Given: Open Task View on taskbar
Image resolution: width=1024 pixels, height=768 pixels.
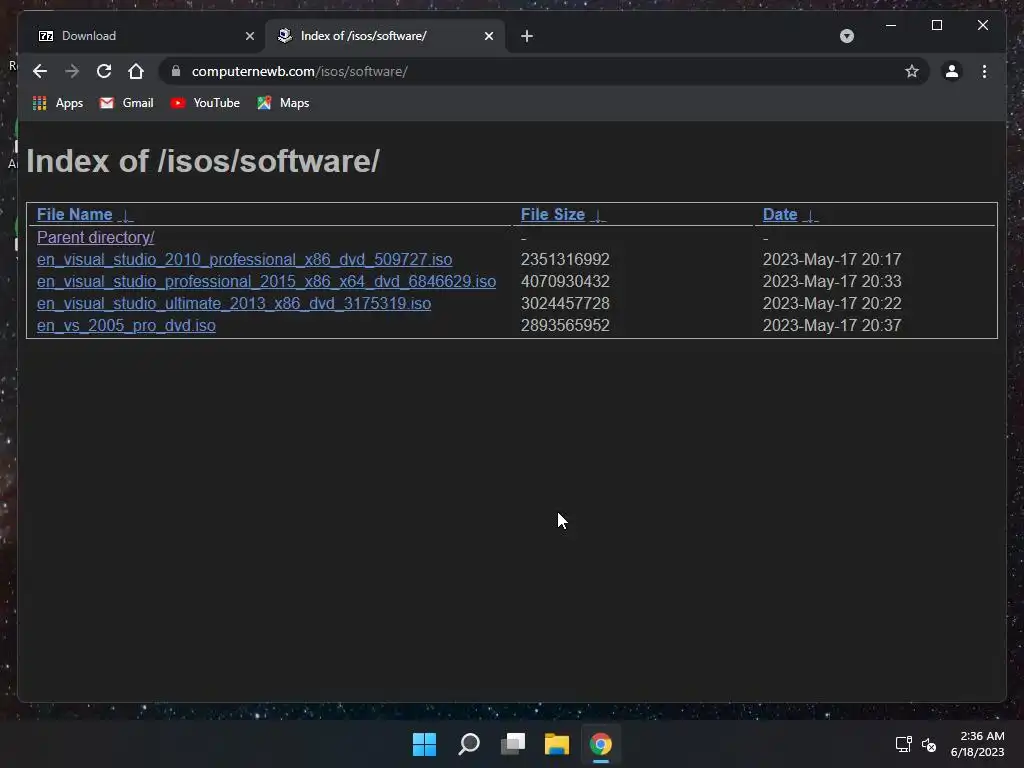Looking at the screenshot, I should (513, 744).
